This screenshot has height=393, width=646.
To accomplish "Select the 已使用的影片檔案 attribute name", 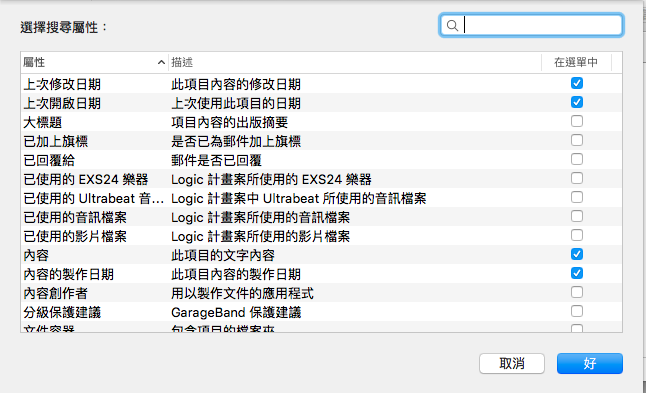I will pyautogui.click(x=75, y=236).
